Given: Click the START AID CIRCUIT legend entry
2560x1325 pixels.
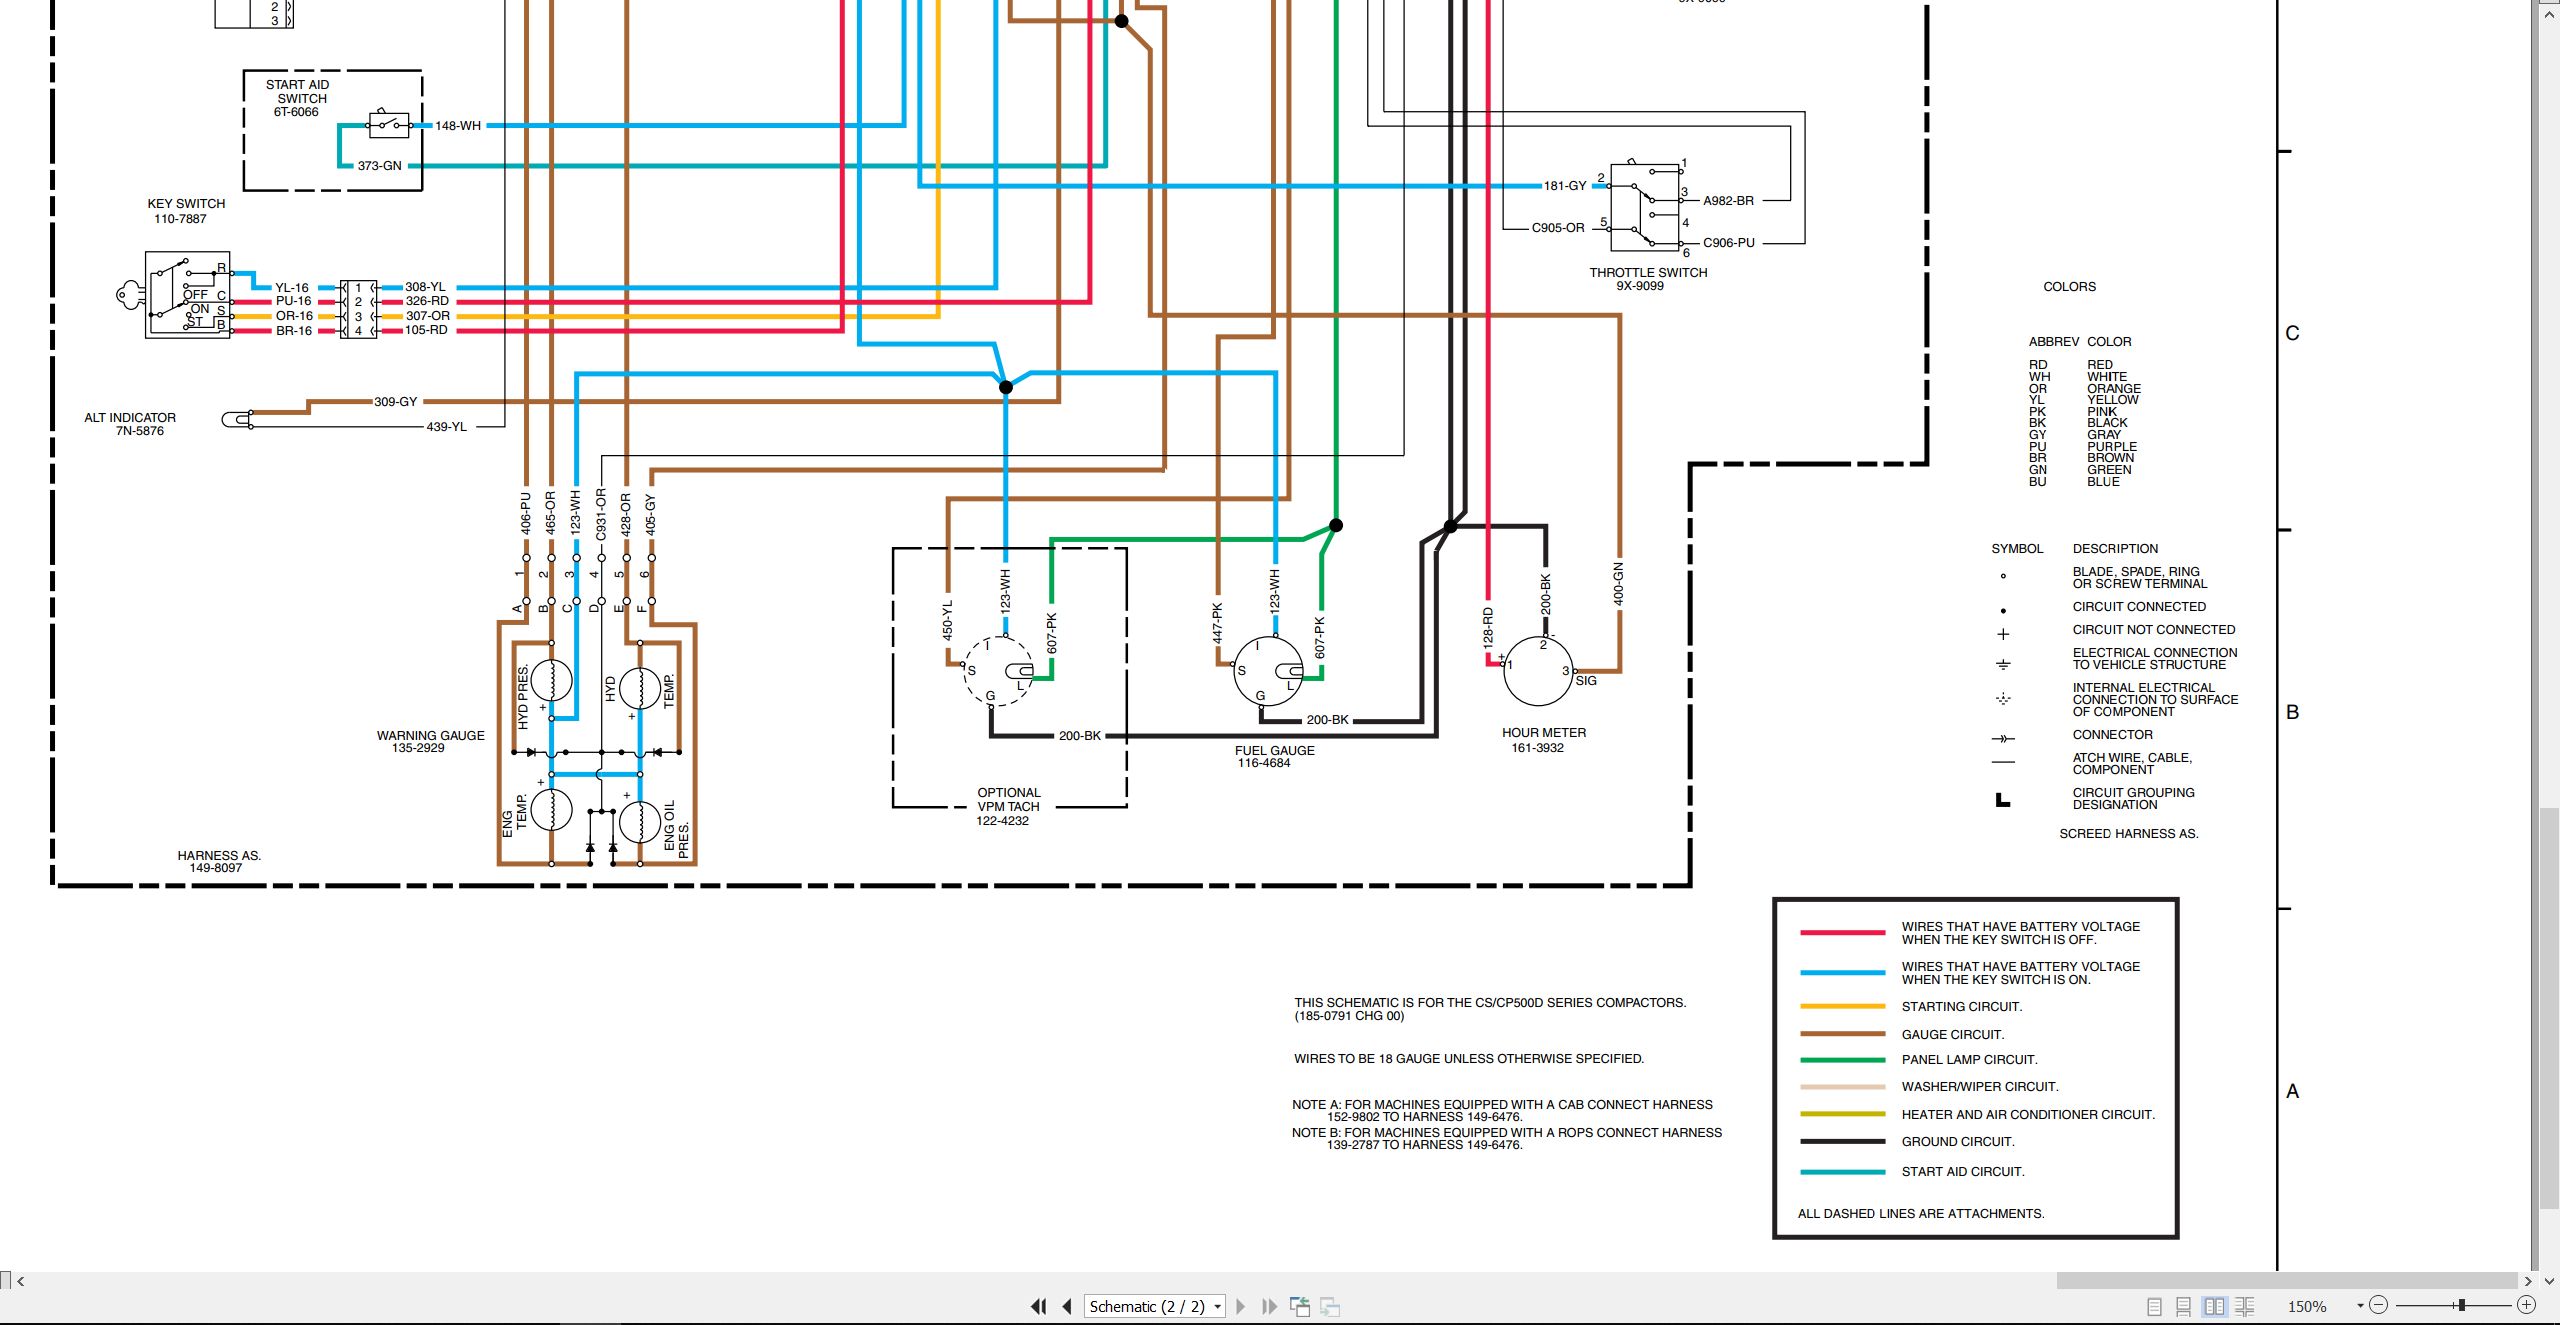Looking at the screenshot, I should click(x=1963, y=1172).
